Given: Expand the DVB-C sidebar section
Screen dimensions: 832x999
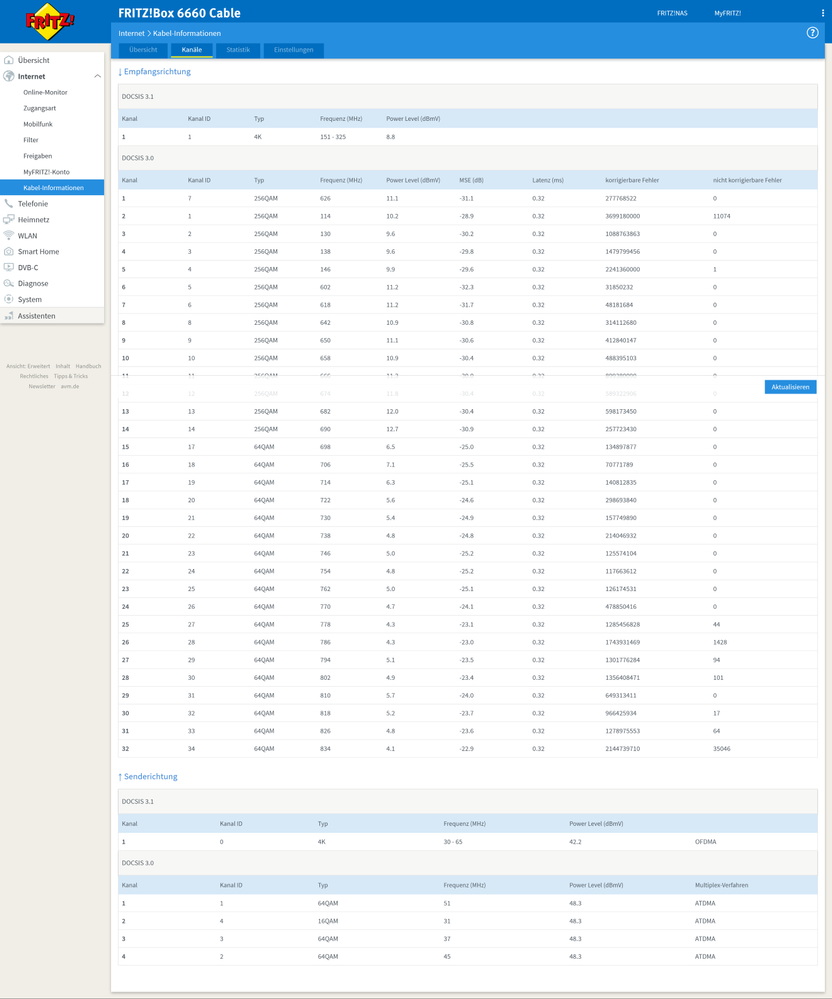Looking at the screenshot, I should point(28,267).
